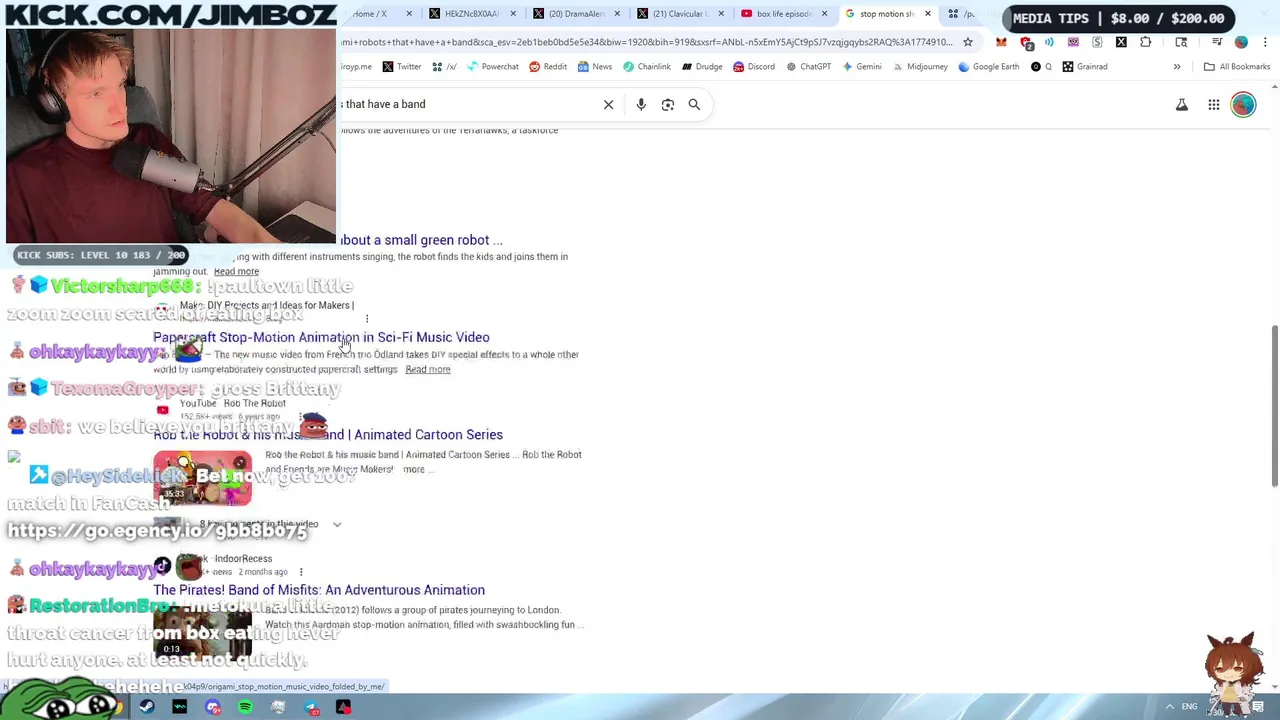Open Steam from the taskbar

coord(147,707)
